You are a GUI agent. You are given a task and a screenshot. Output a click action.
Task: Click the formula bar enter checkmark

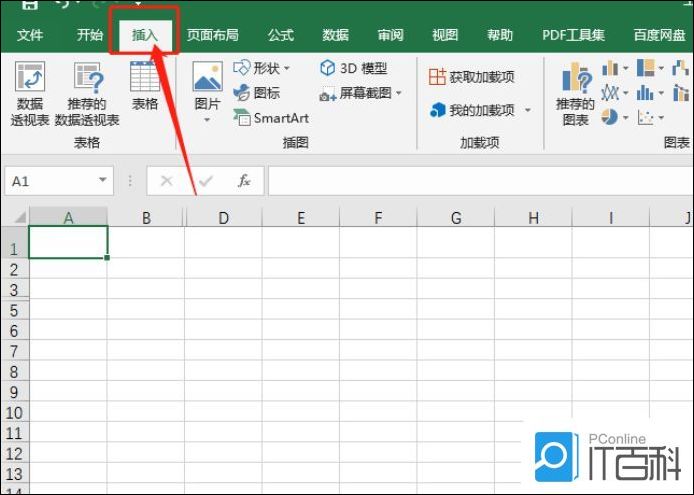205,181
